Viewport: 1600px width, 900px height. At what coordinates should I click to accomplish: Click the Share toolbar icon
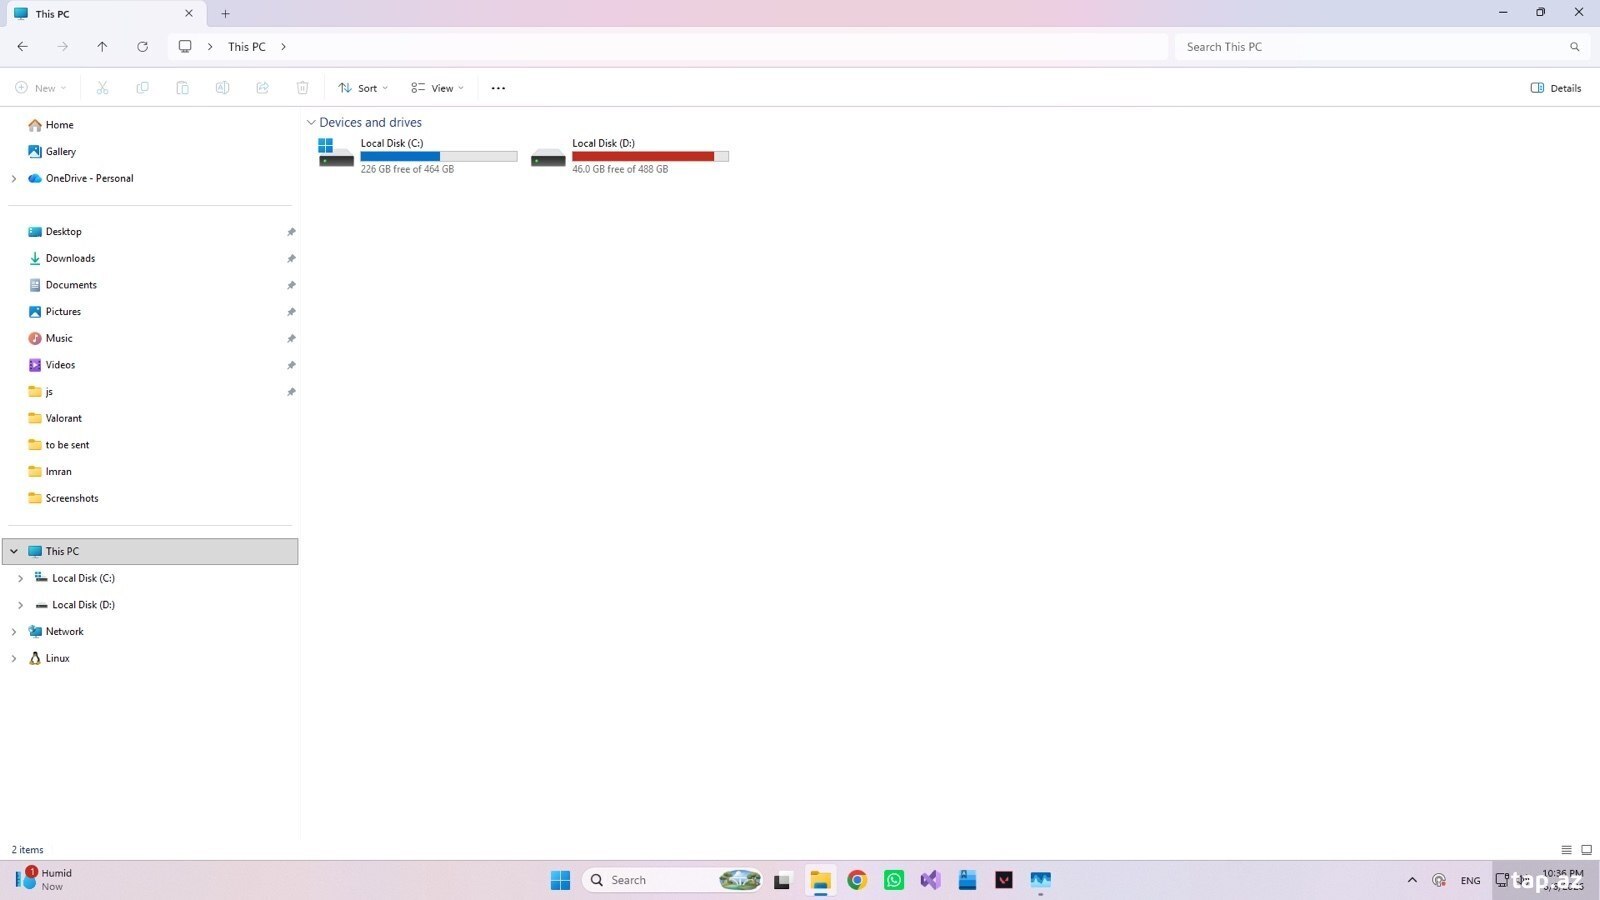click(262, 88)
